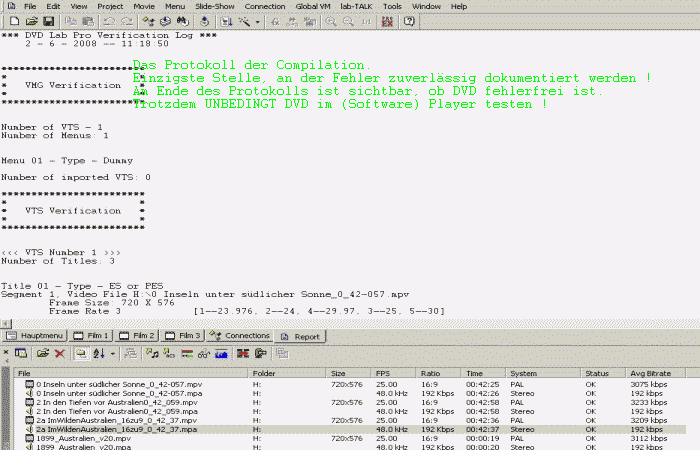Viewport: 700px width, 450px height.
Task: Select the Film 2 tab
Action: click(x=140, y=336)
